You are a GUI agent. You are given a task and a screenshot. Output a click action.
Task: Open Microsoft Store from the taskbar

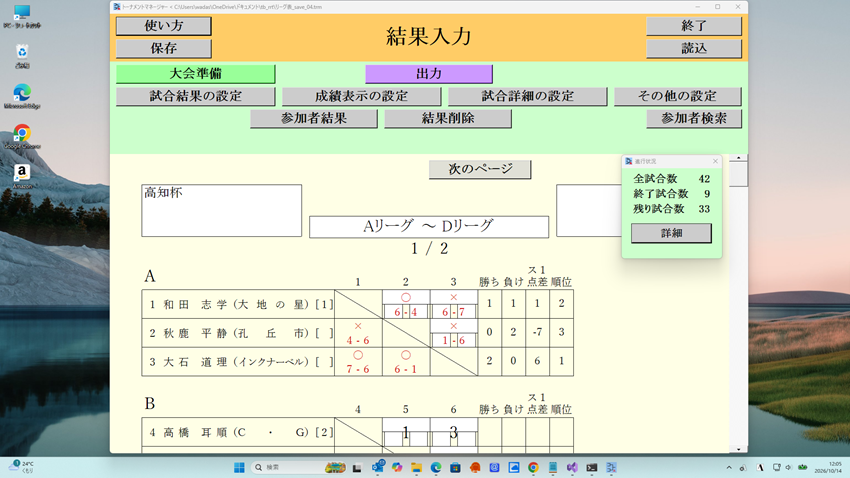(x=455, y=467)
